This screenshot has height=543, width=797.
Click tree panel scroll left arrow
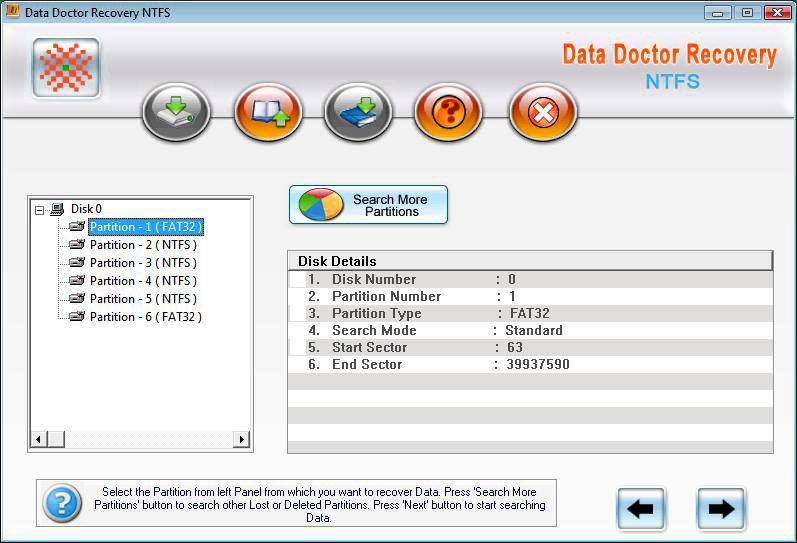(x=39, y=439)
